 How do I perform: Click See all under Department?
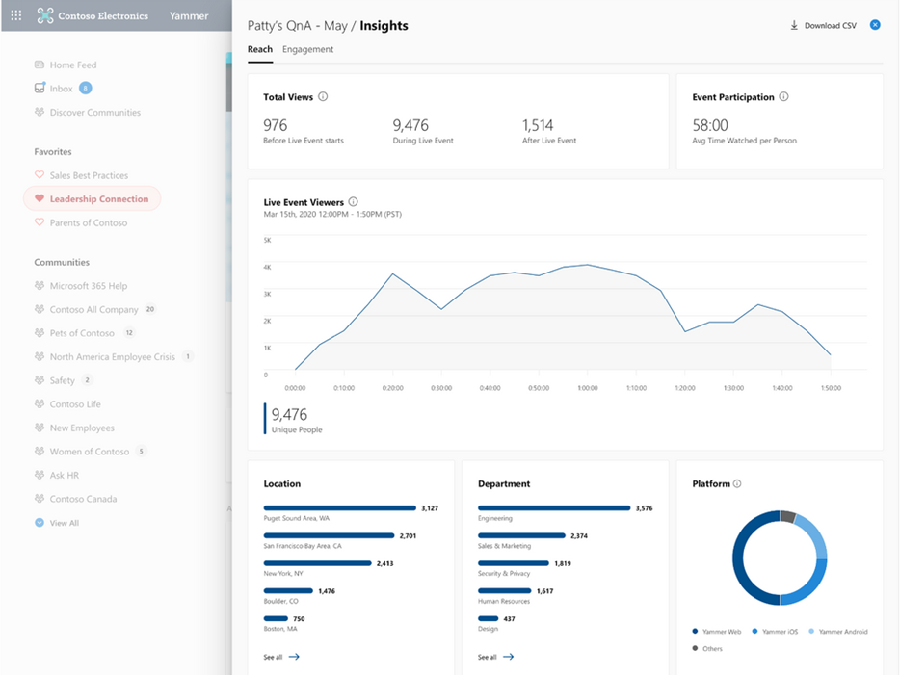(496, 657)
